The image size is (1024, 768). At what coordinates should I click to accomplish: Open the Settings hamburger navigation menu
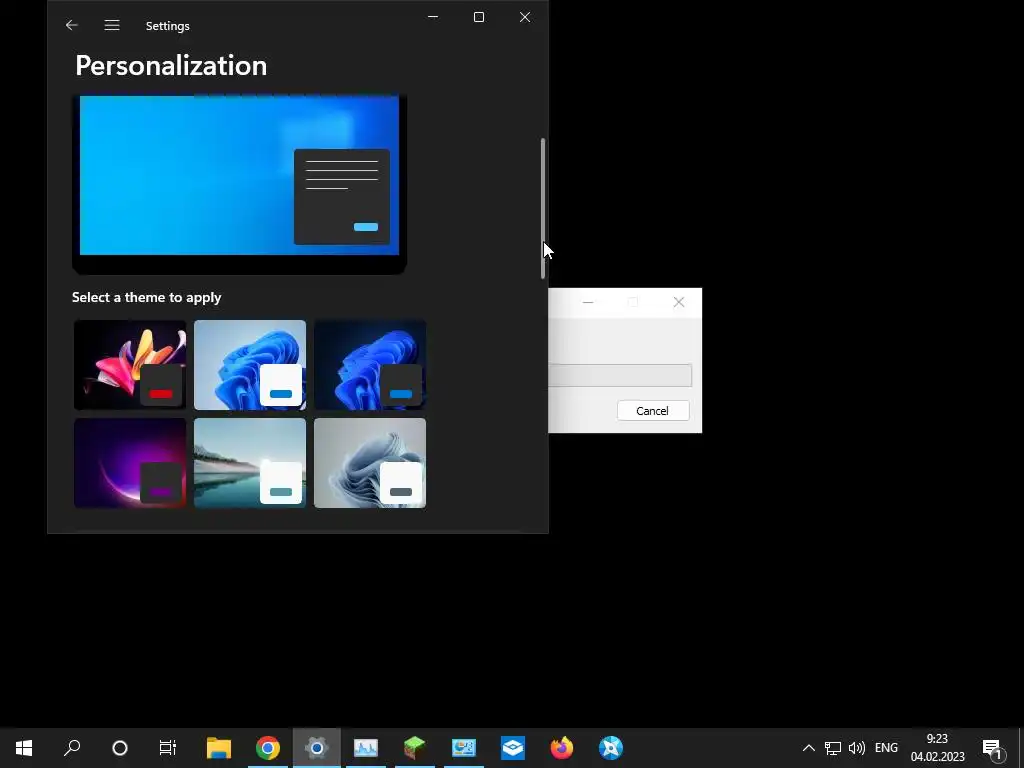click(x=112, y=25)
